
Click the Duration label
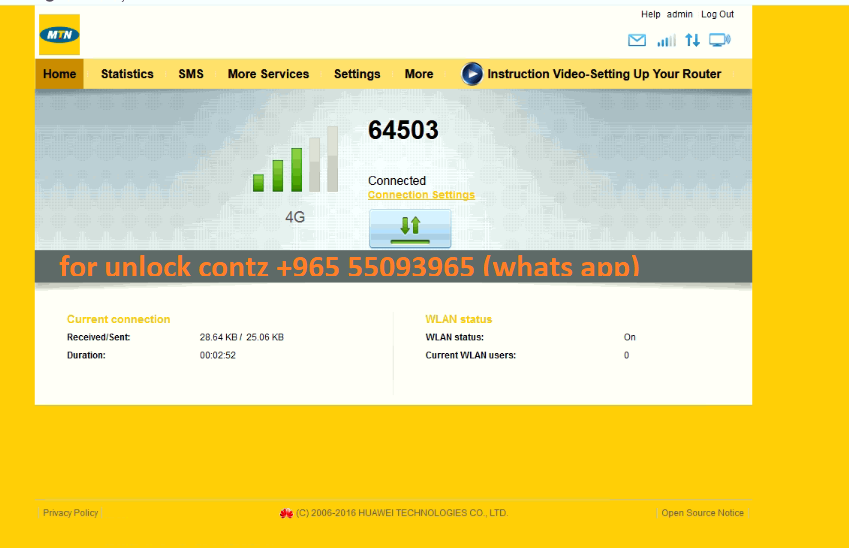pos(86,355)
